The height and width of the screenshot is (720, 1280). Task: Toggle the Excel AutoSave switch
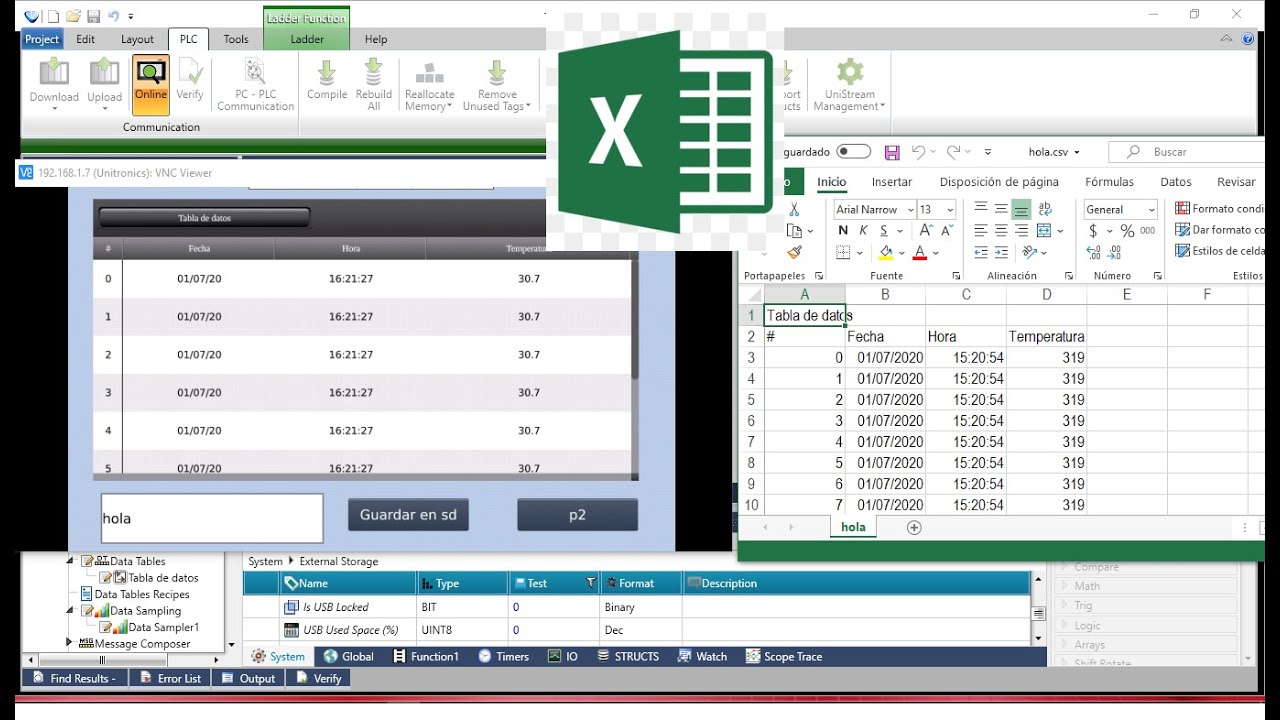[853, 152]
